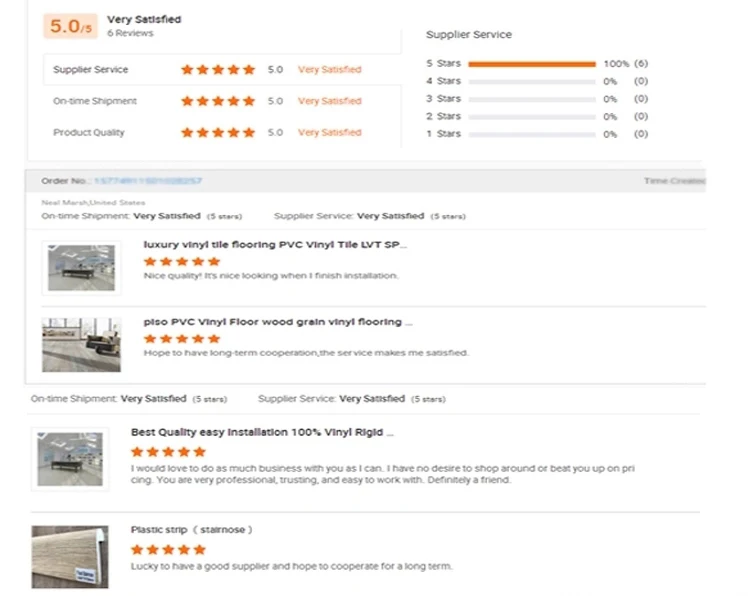Screen dimensions: 750x596
Task: Select the On-time Shipment rating row
Action: [x=222, y=101]
